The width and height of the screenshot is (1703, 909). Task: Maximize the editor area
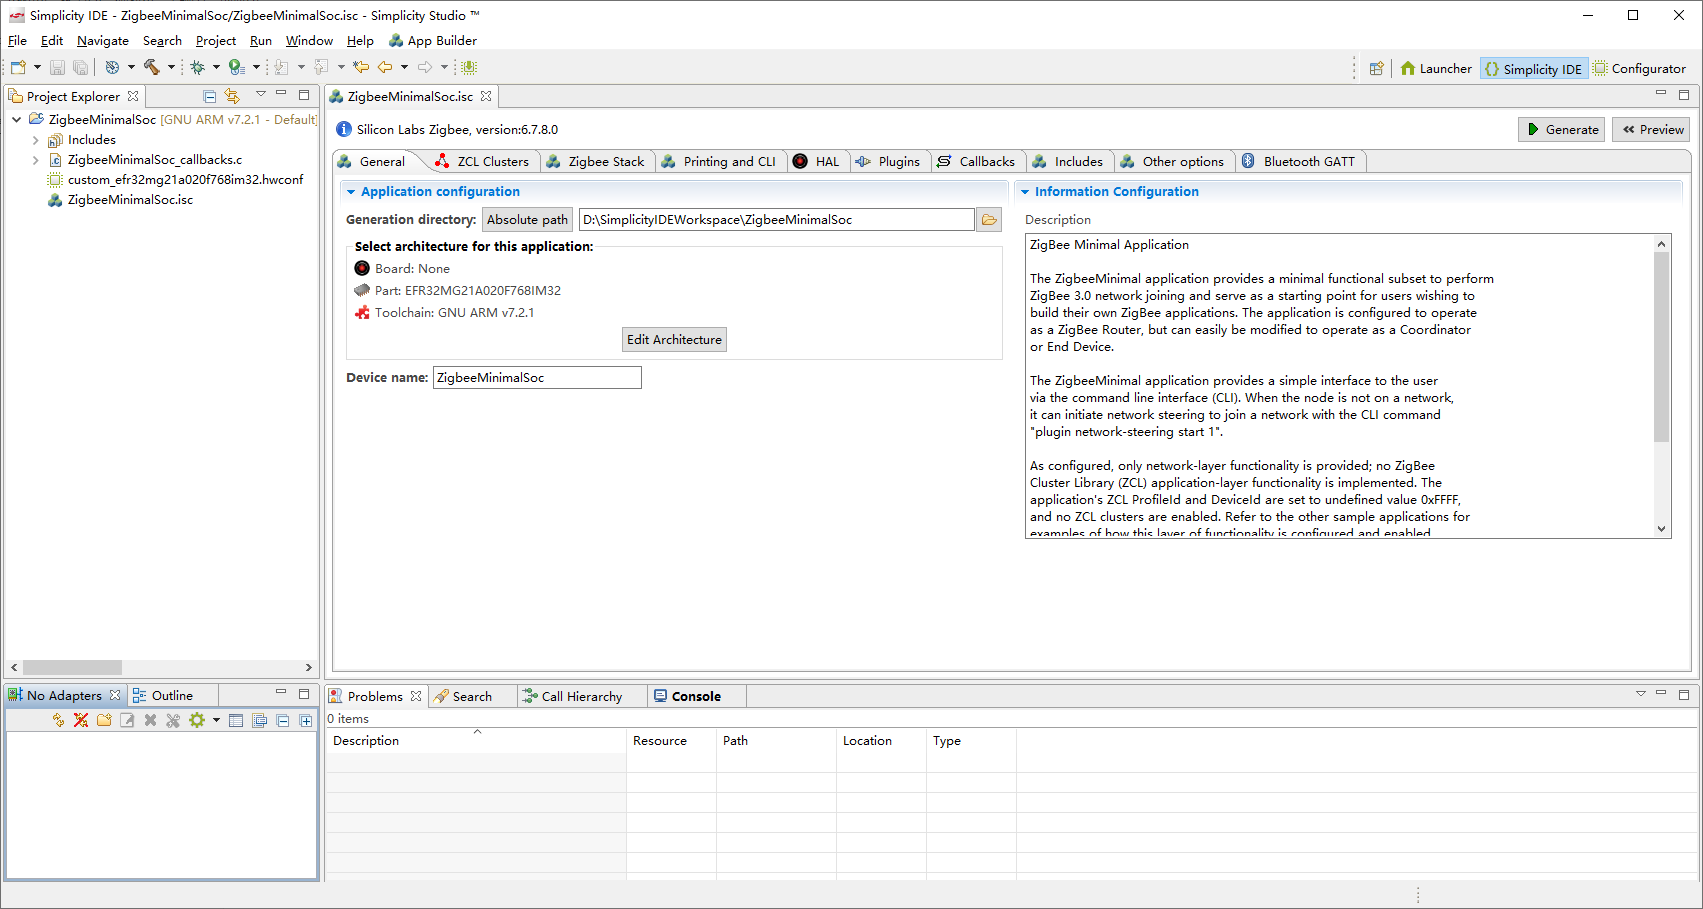pos(1684,95)
